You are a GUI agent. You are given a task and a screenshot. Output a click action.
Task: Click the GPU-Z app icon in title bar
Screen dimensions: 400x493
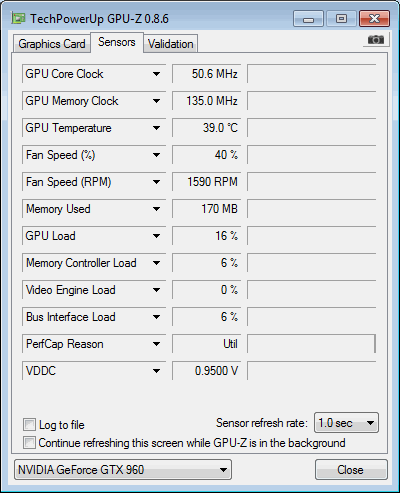[18, 18]
